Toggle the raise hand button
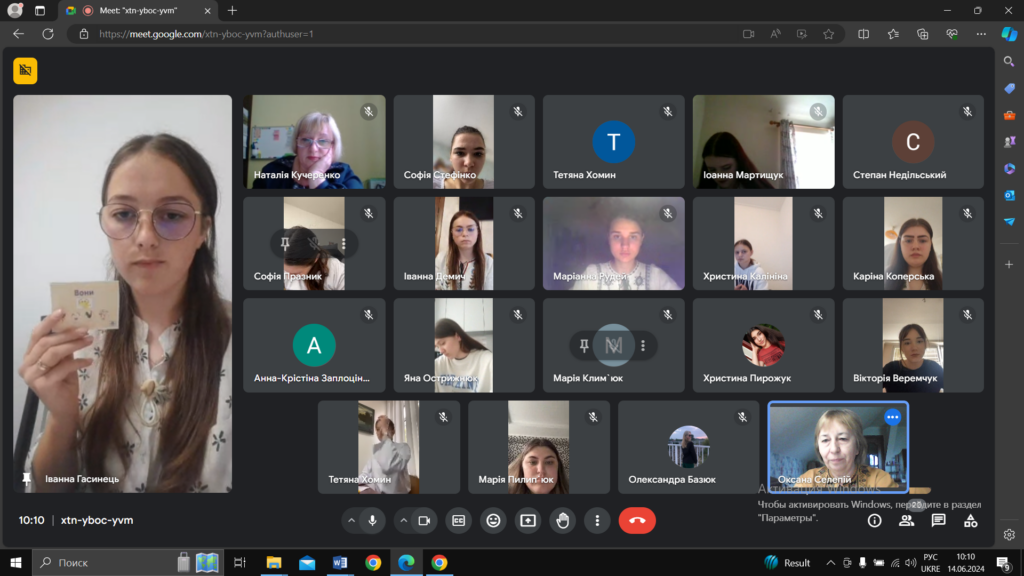1024x576 pixels. (562, 520)
